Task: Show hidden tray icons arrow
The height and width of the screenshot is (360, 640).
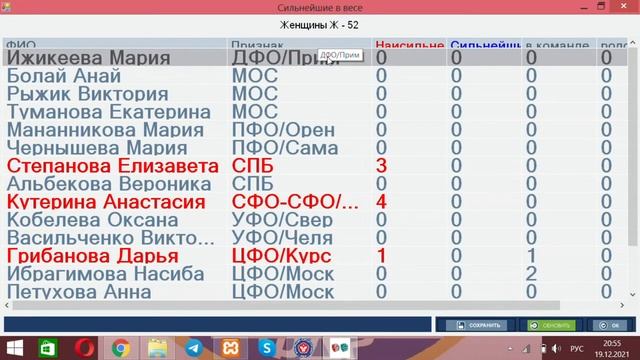Action: coord(510,349)
